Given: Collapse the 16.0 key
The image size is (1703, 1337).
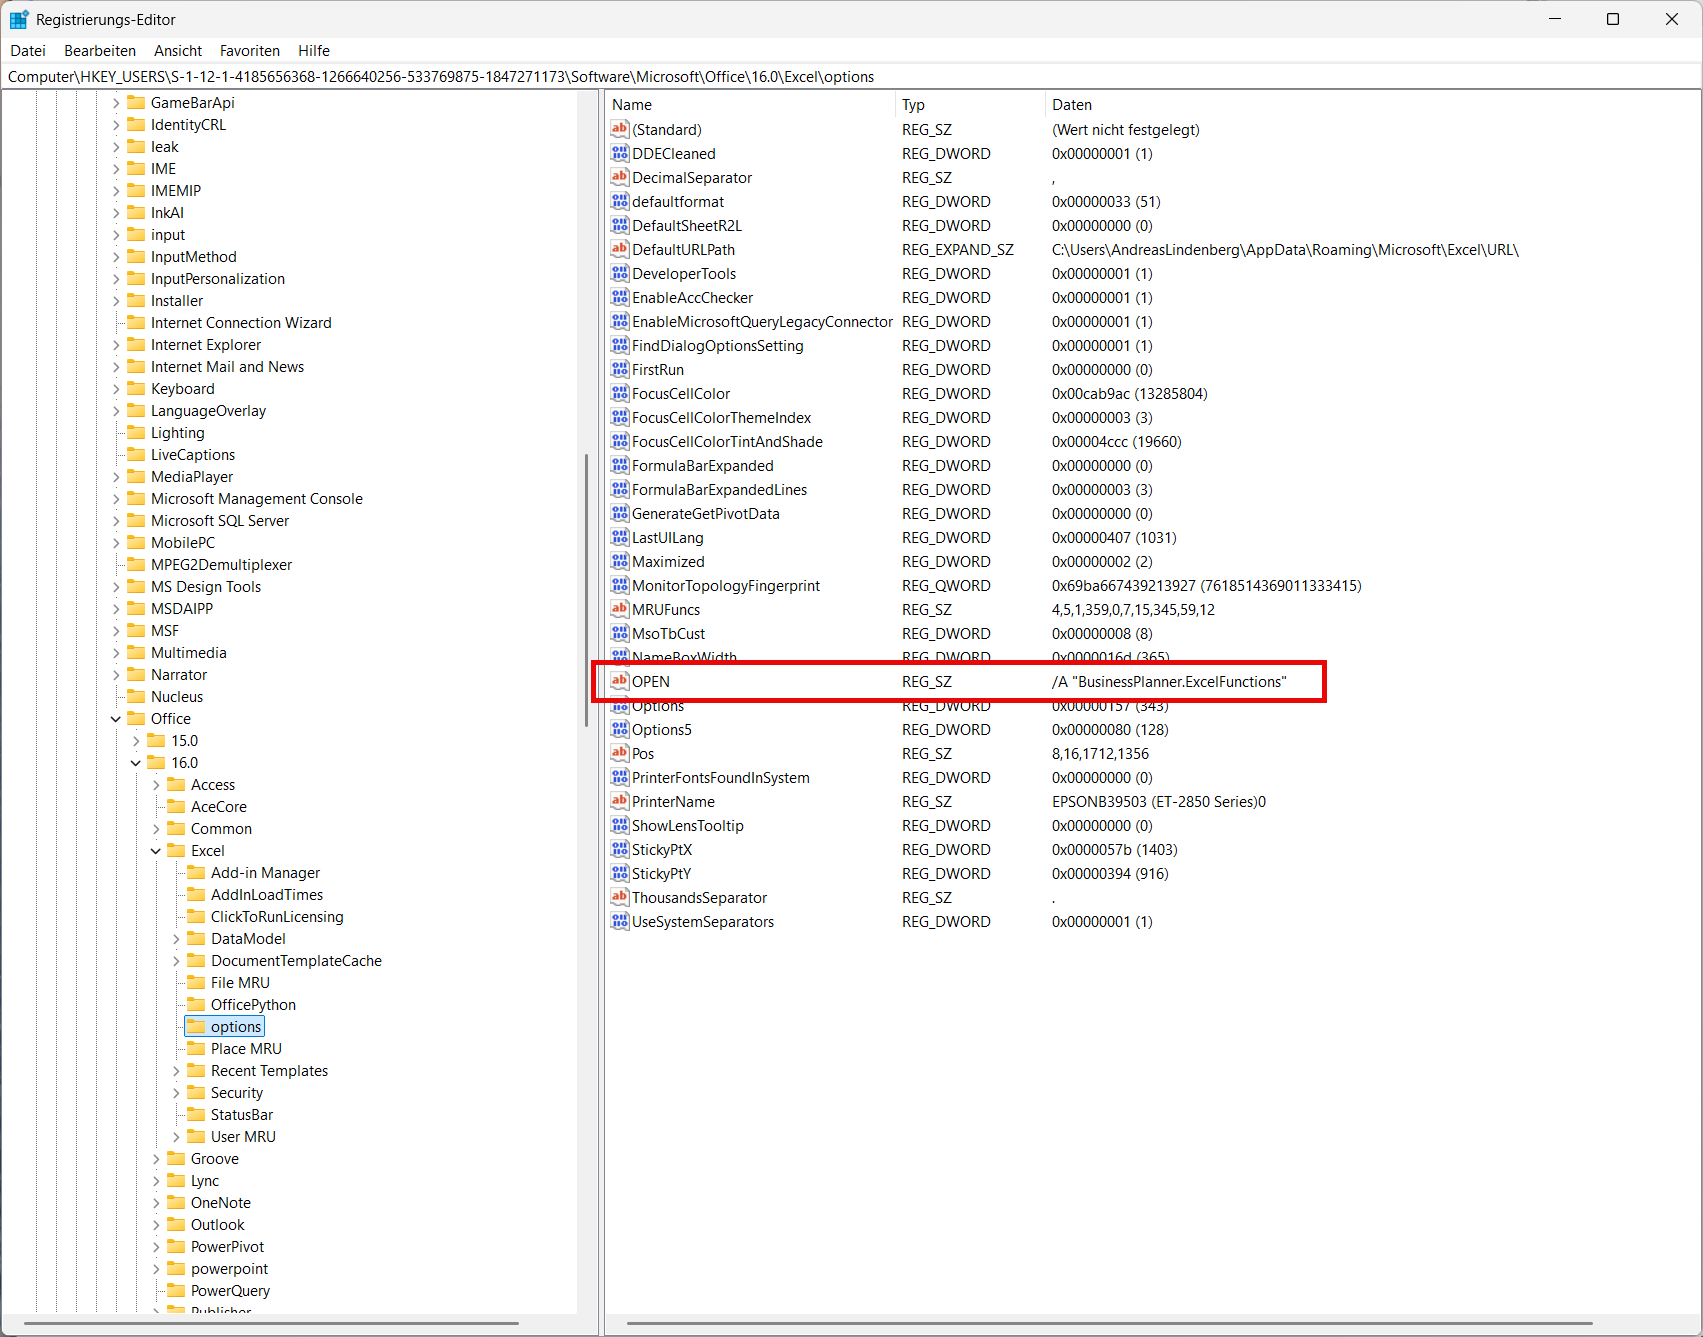Looking at the screenshot, I should [136, 763].
